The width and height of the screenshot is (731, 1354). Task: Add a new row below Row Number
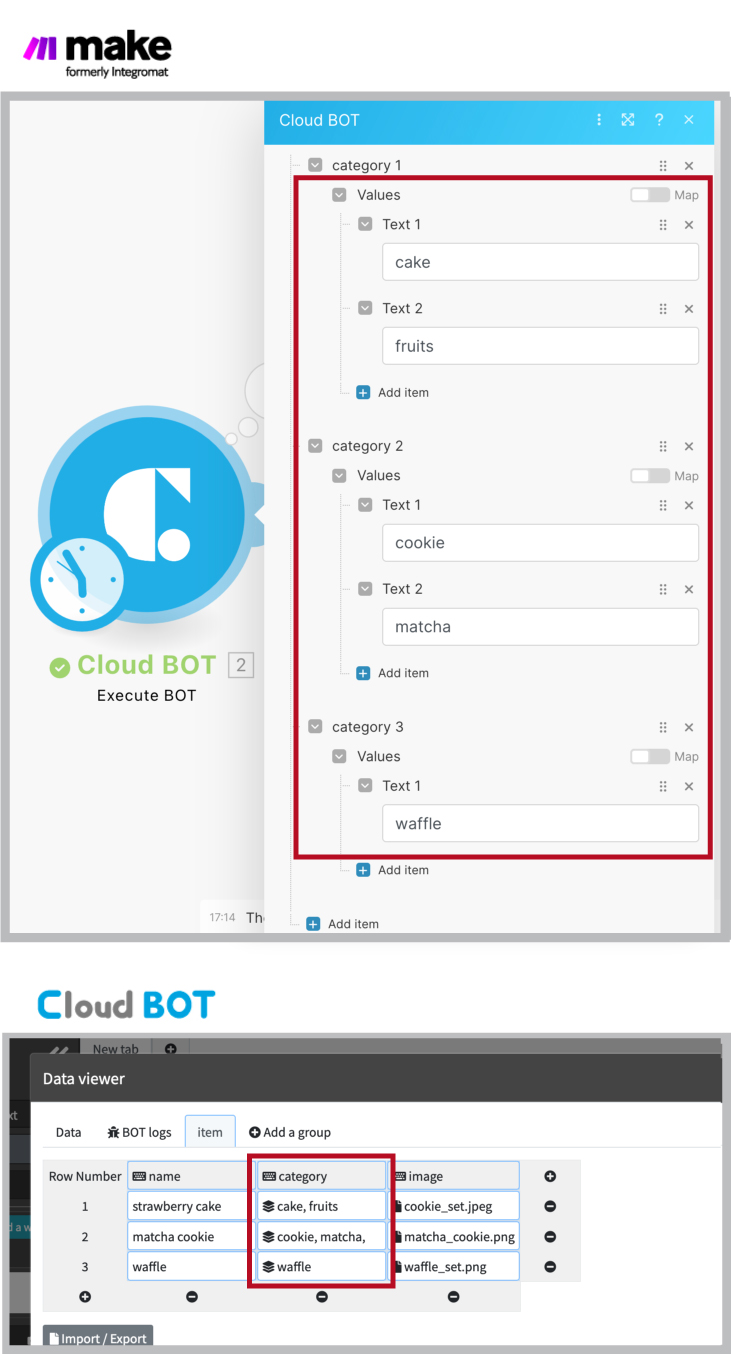85,1297
